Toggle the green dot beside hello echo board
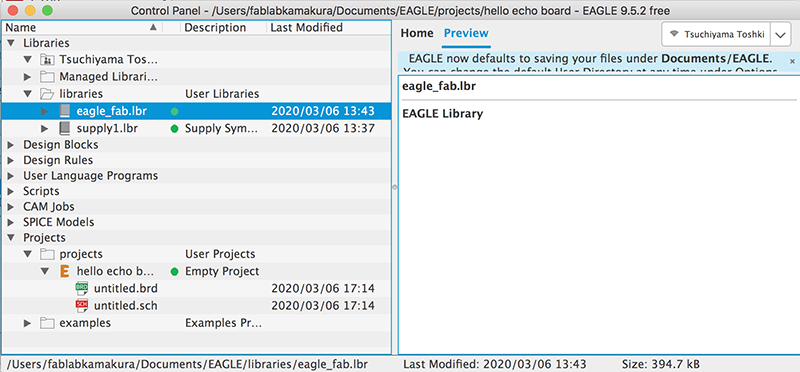 click(174, 271)
